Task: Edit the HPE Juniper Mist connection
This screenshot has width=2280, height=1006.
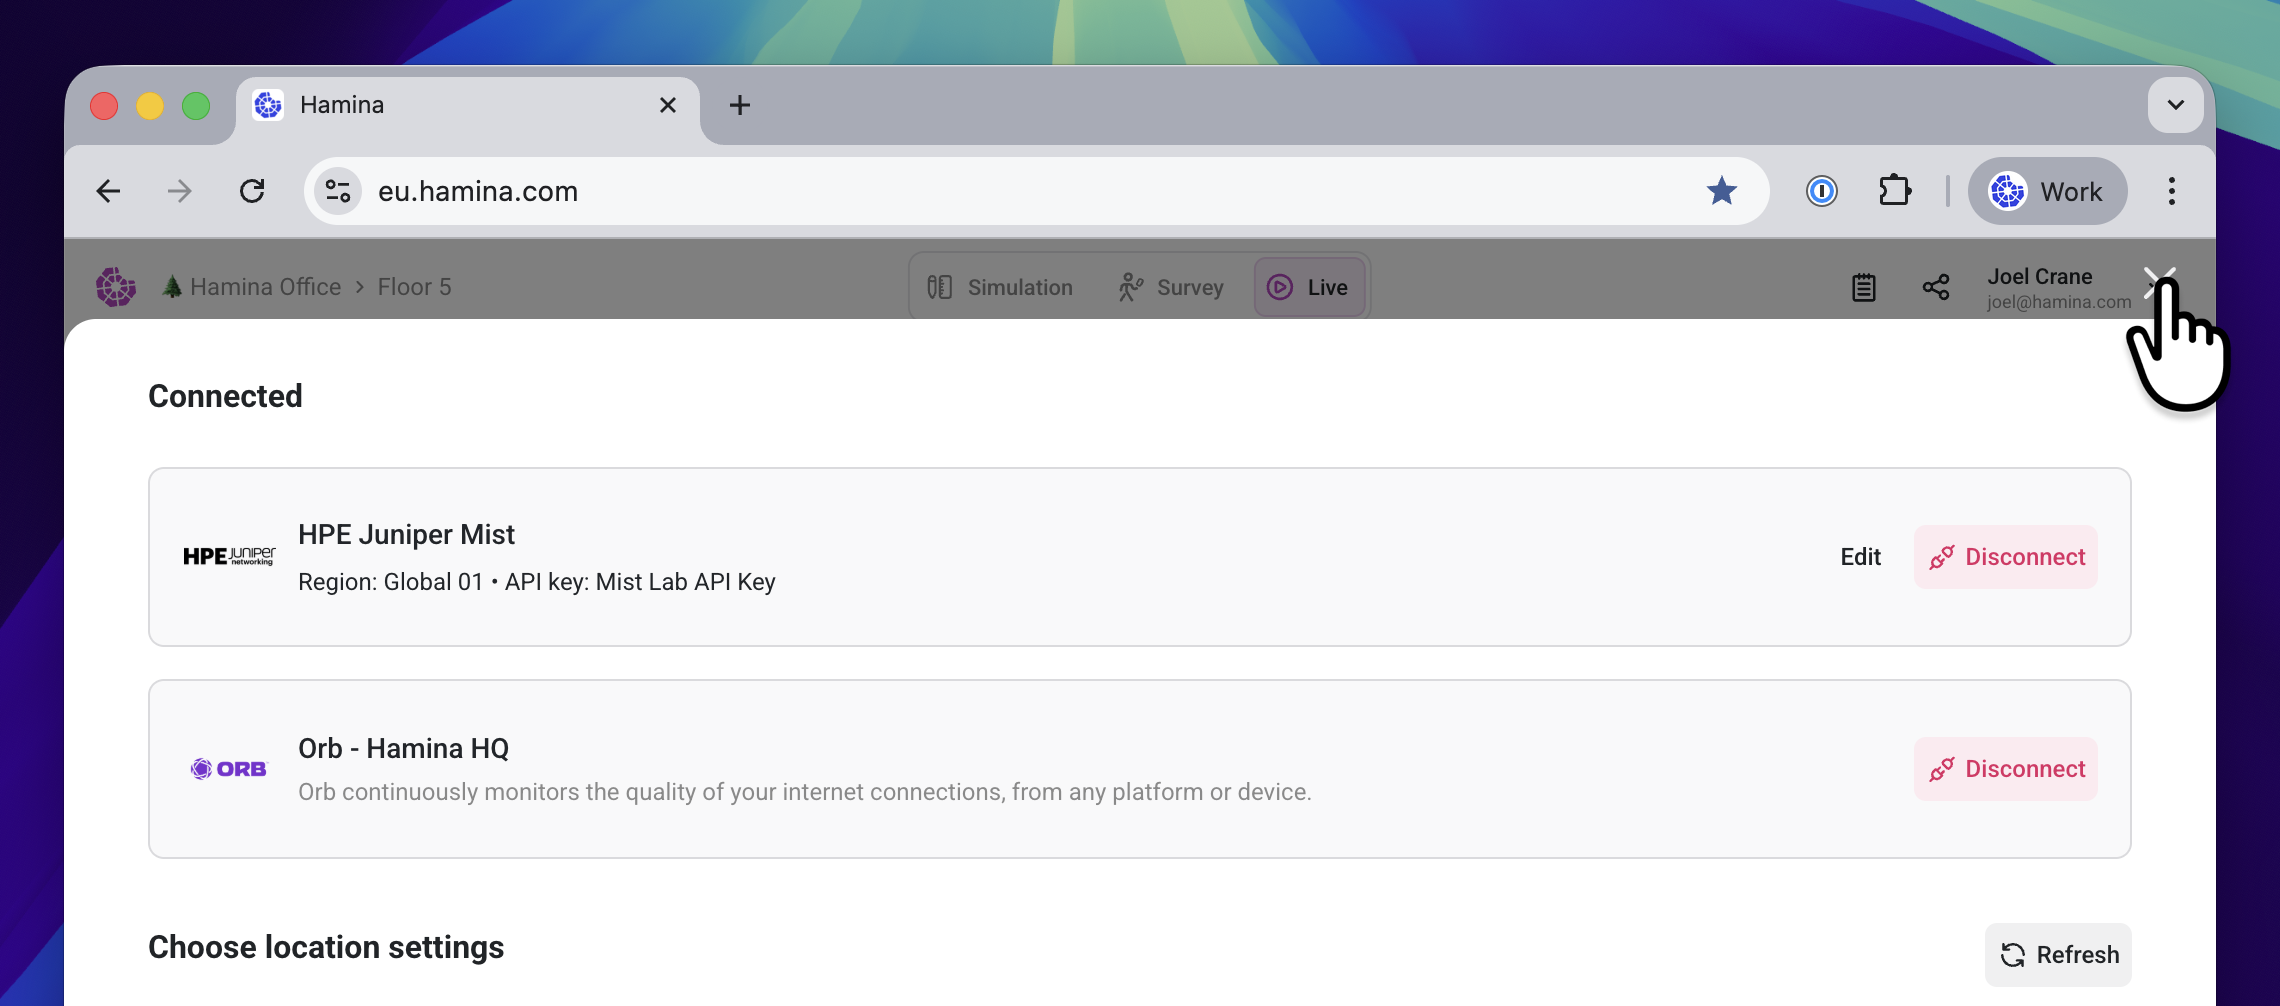Action: click(1860, 557)
